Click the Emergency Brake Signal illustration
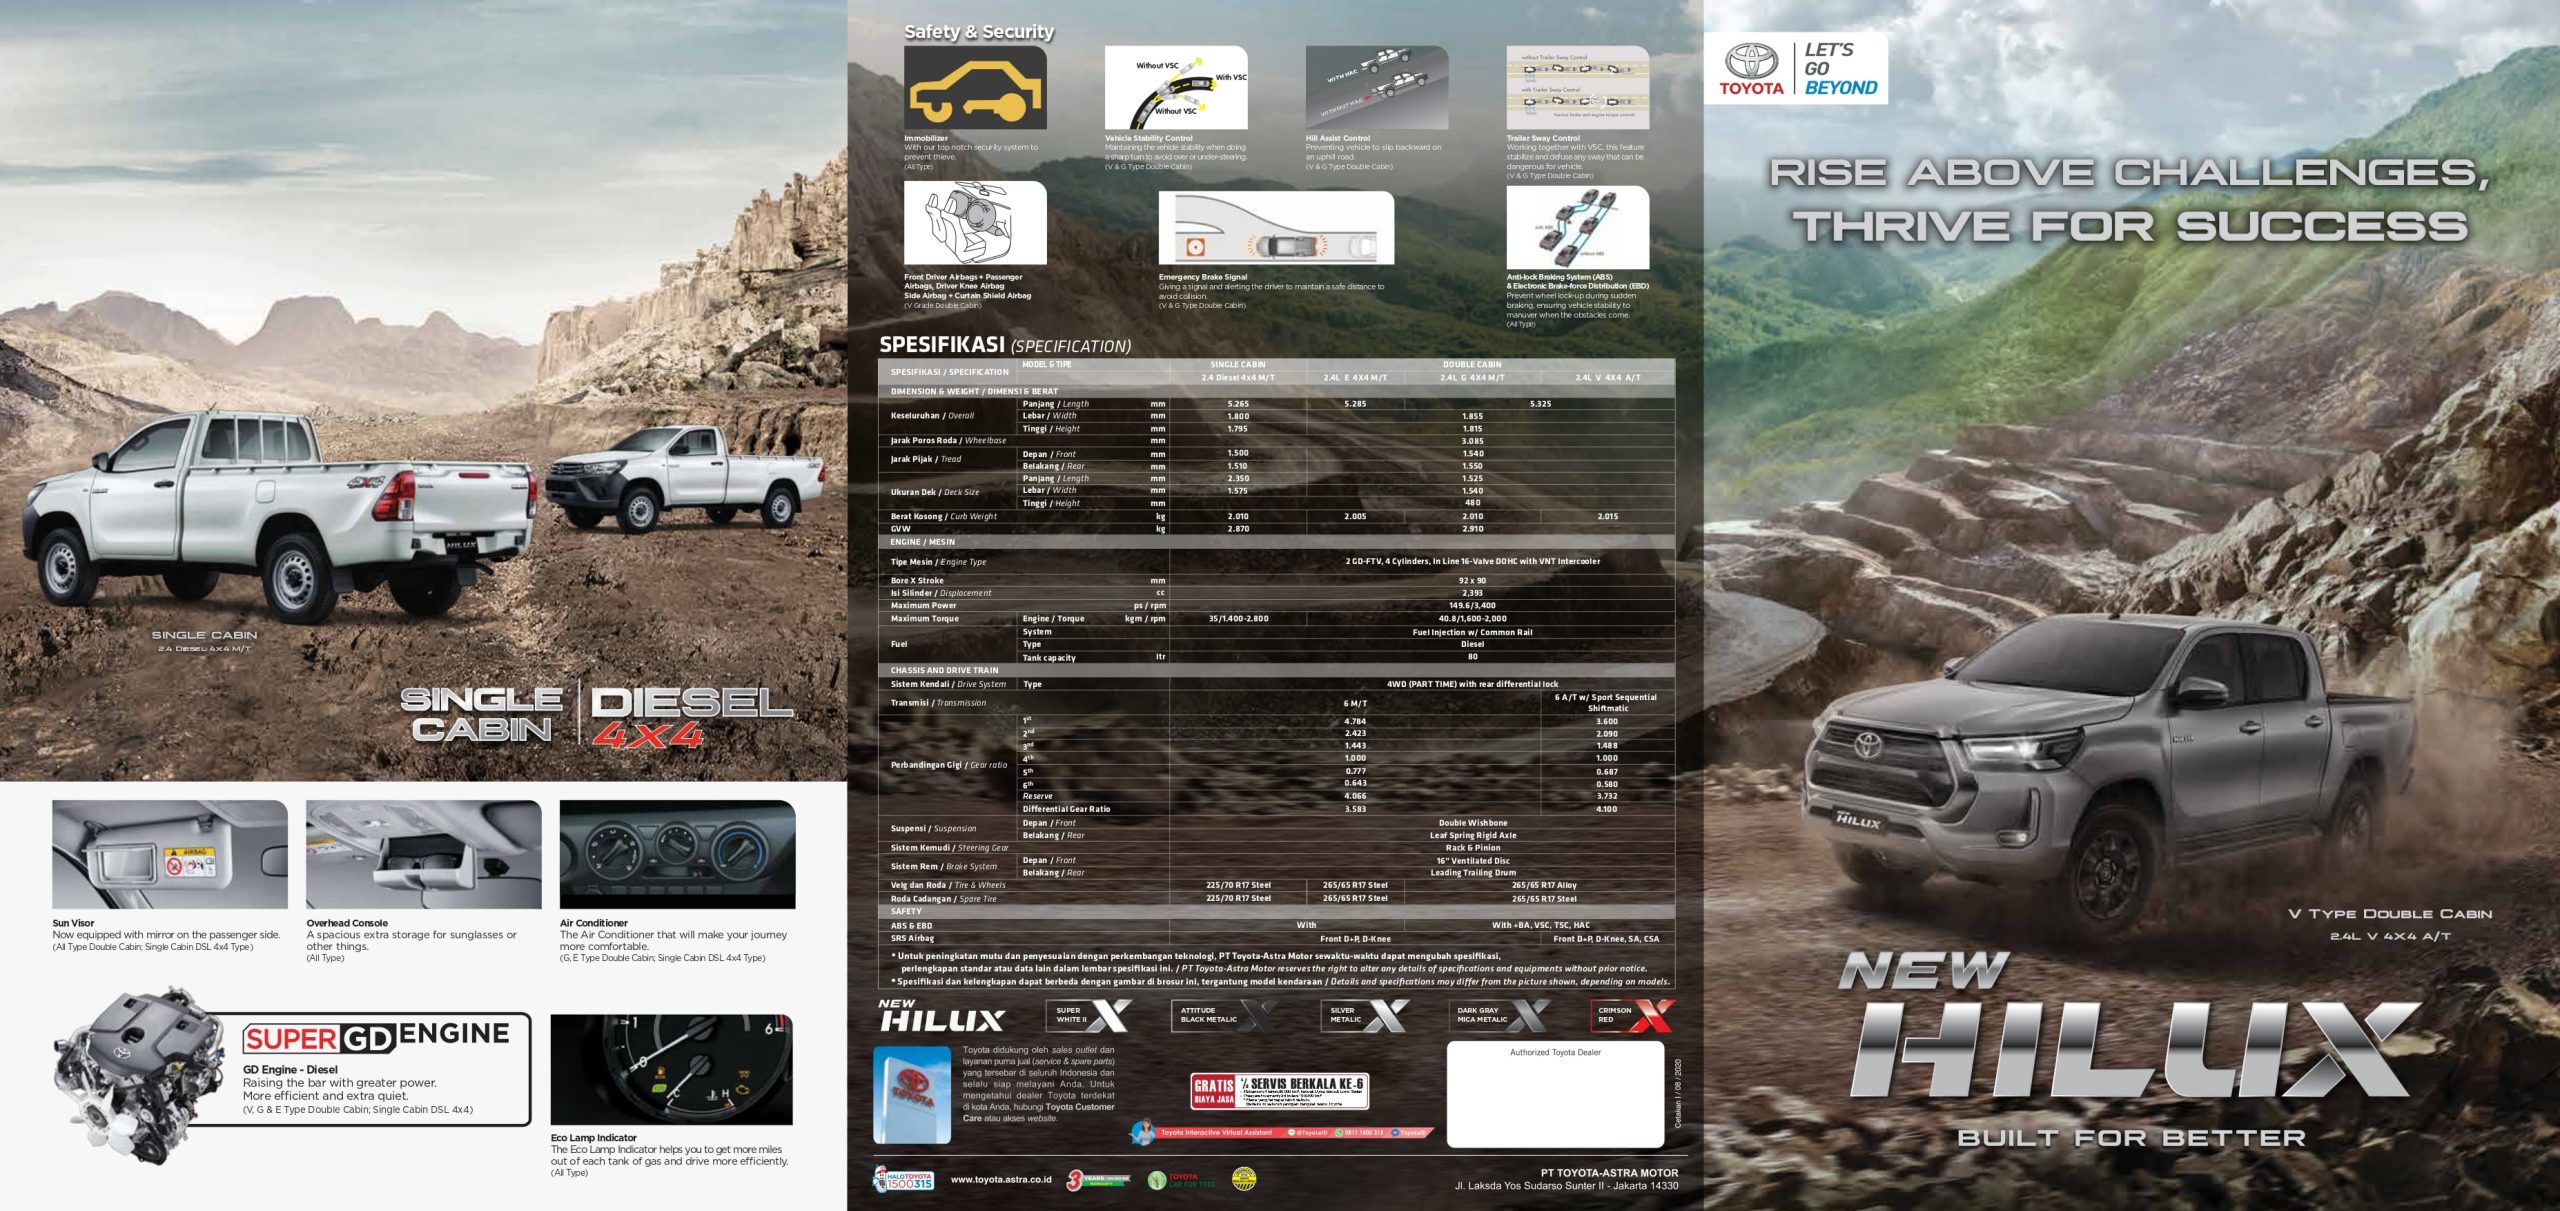 (1275, 229)
